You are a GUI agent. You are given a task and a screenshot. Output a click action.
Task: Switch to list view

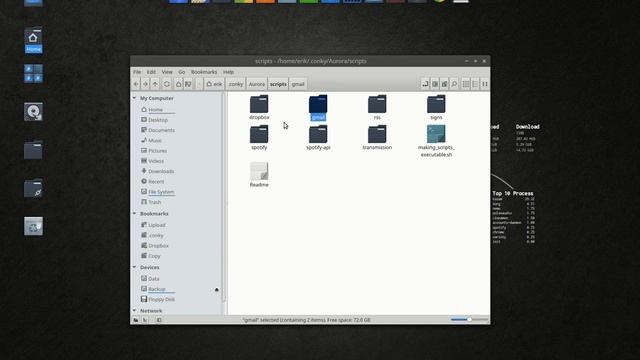click(x=475, y=84)
